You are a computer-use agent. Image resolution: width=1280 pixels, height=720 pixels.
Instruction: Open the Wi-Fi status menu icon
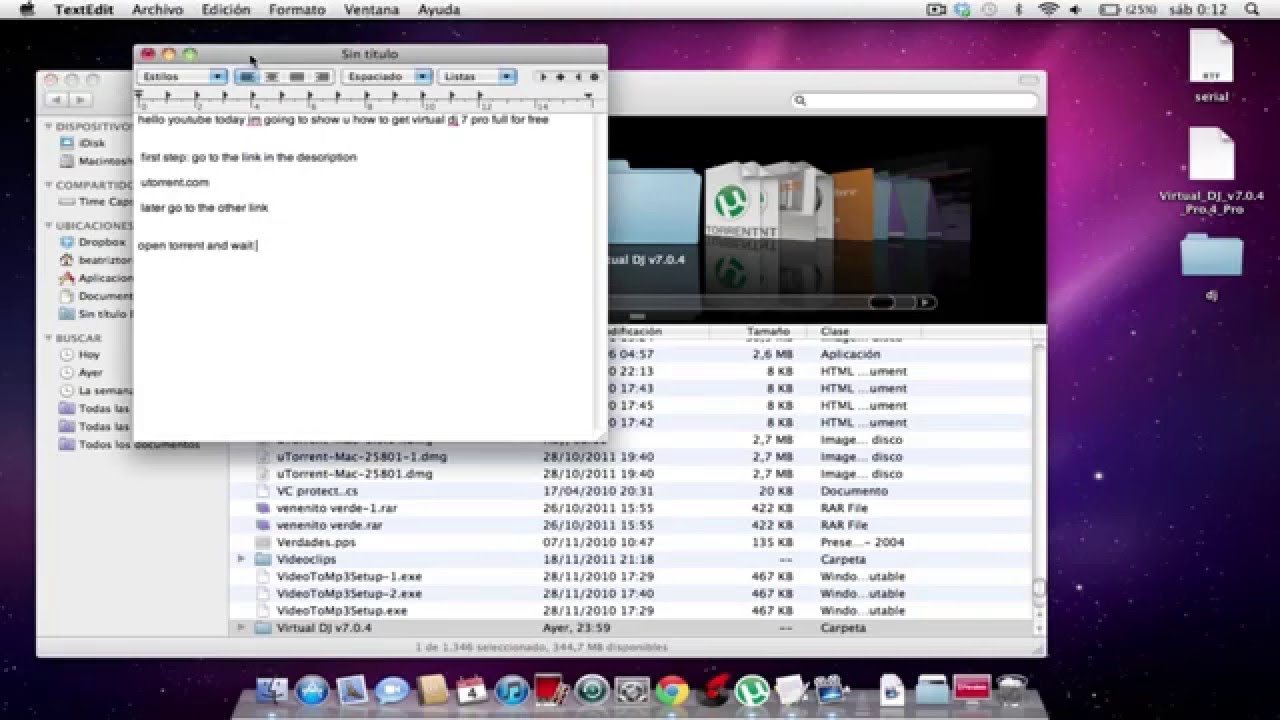(x=1049, y=9)
